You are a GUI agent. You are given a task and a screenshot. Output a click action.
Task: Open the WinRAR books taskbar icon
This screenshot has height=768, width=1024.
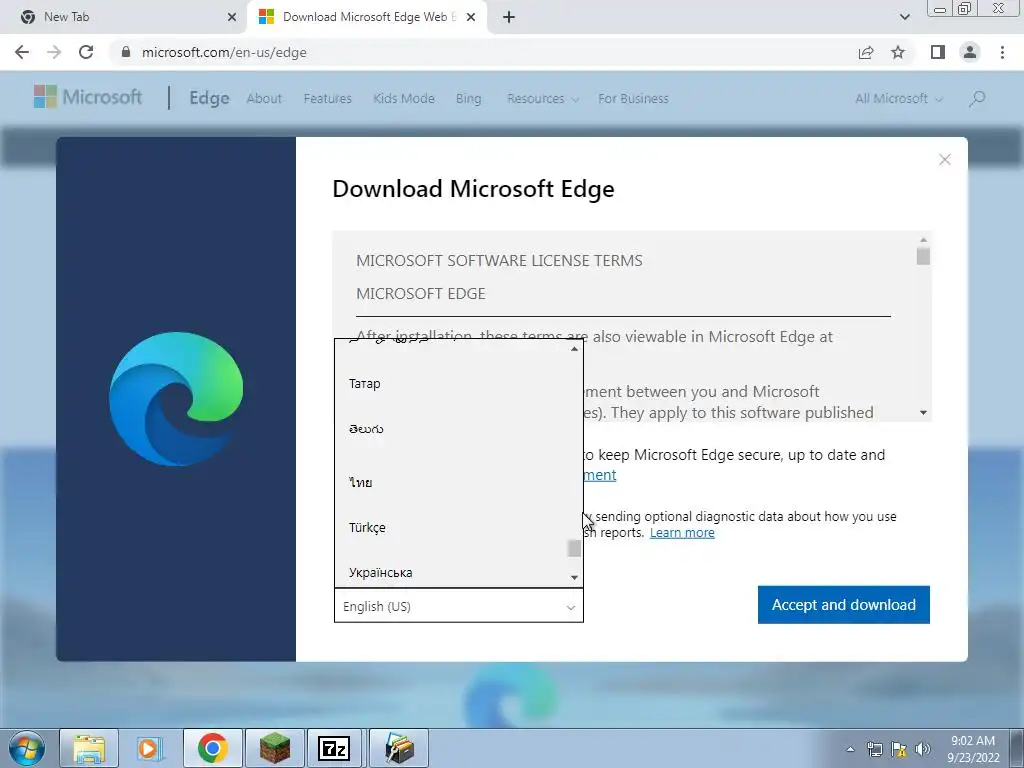tap(399, 748)
